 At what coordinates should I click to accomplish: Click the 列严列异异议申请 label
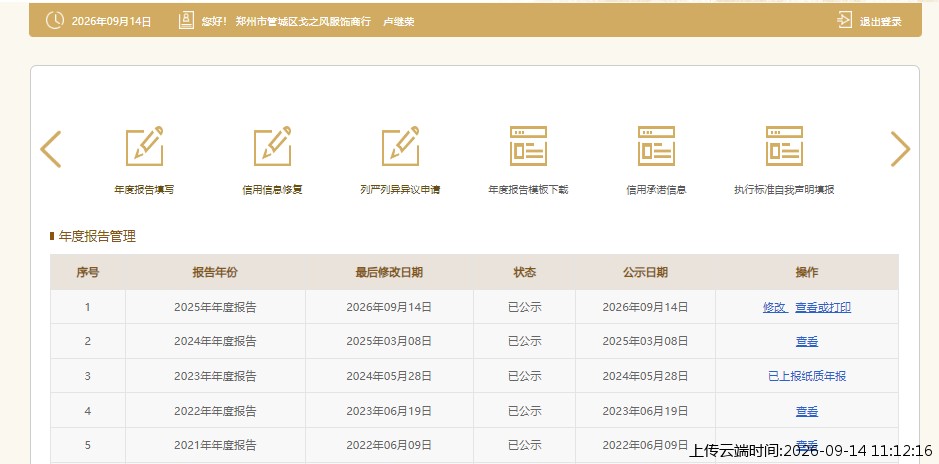[x=400, y=190]
